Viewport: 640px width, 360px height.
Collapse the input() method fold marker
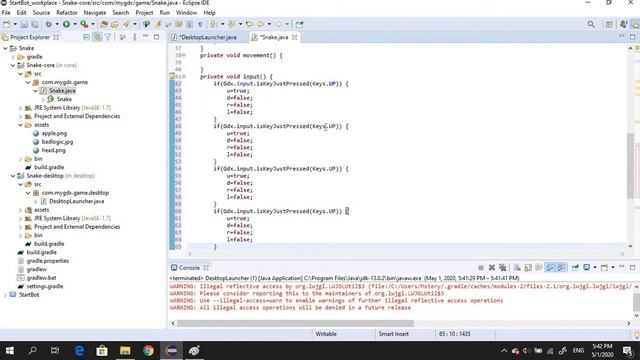point(184,76)
